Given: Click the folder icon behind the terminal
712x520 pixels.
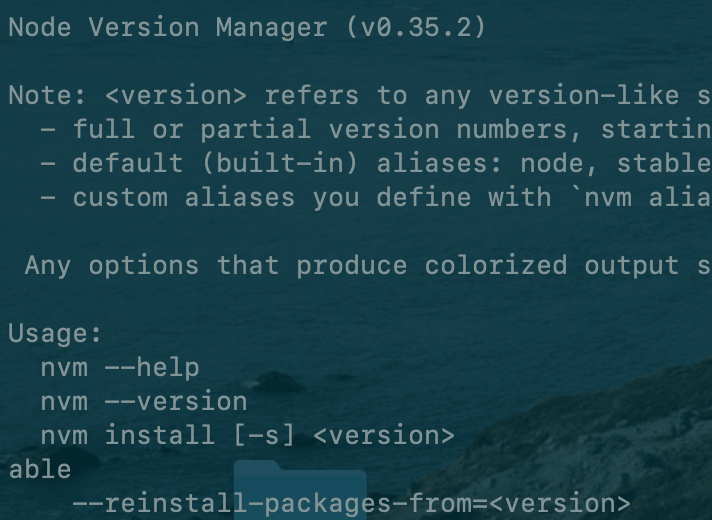Looking at the screenshot, I should [x=300, y=488].
